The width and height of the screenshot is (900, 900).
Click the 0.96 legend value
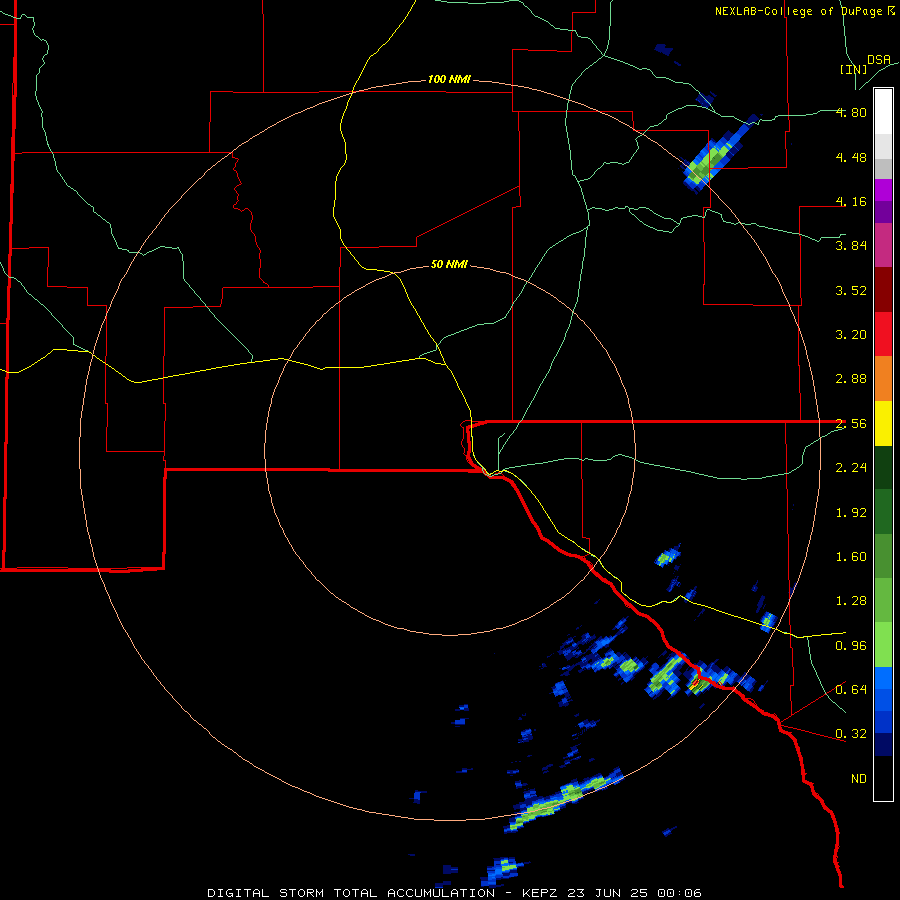click(x=851, y=646)
